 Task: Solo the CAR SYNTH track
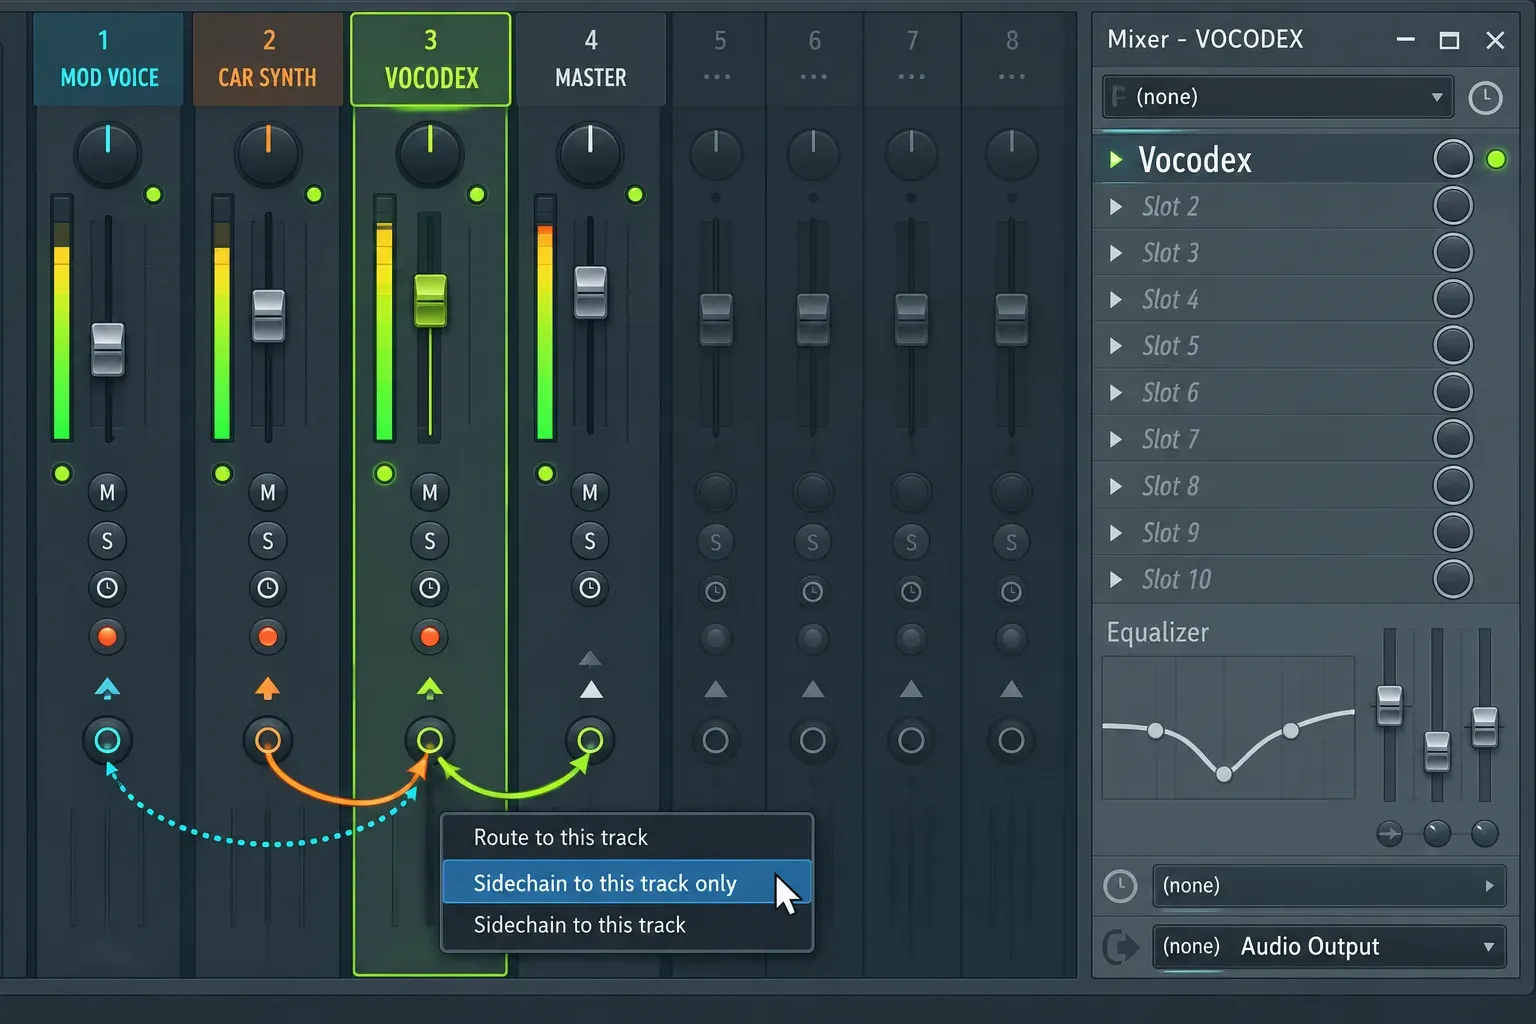point(267,541)
